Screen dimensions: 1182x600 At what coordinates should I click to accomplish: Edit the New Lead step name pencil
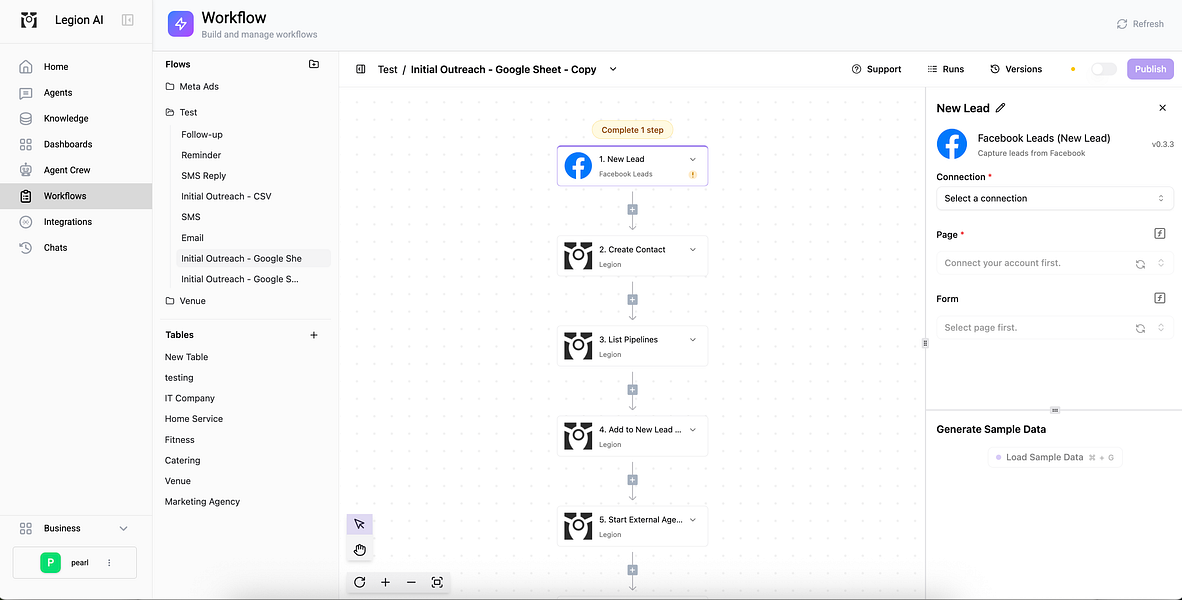tap(1000, 108)
